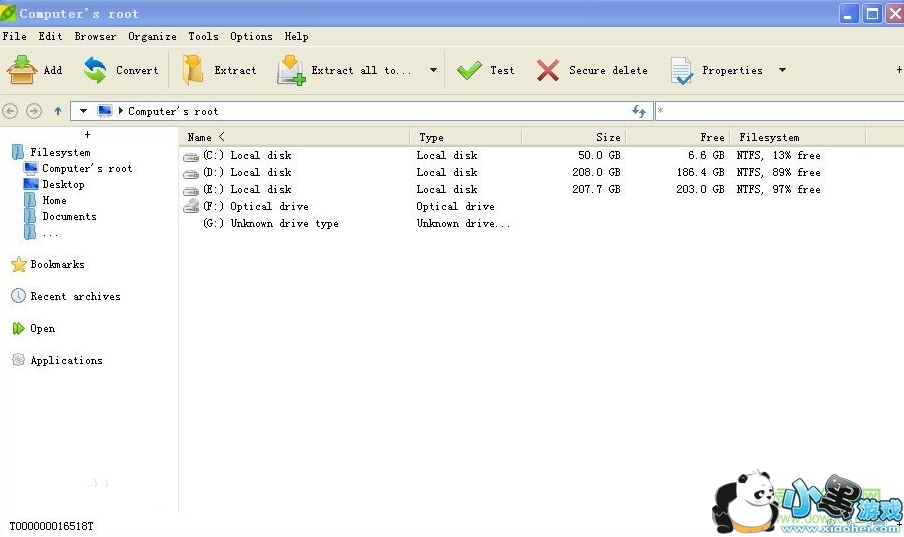The width and height of the screenshot is (904, 537).
Task: Click the Add archive icon
Action: pos(22,70)
